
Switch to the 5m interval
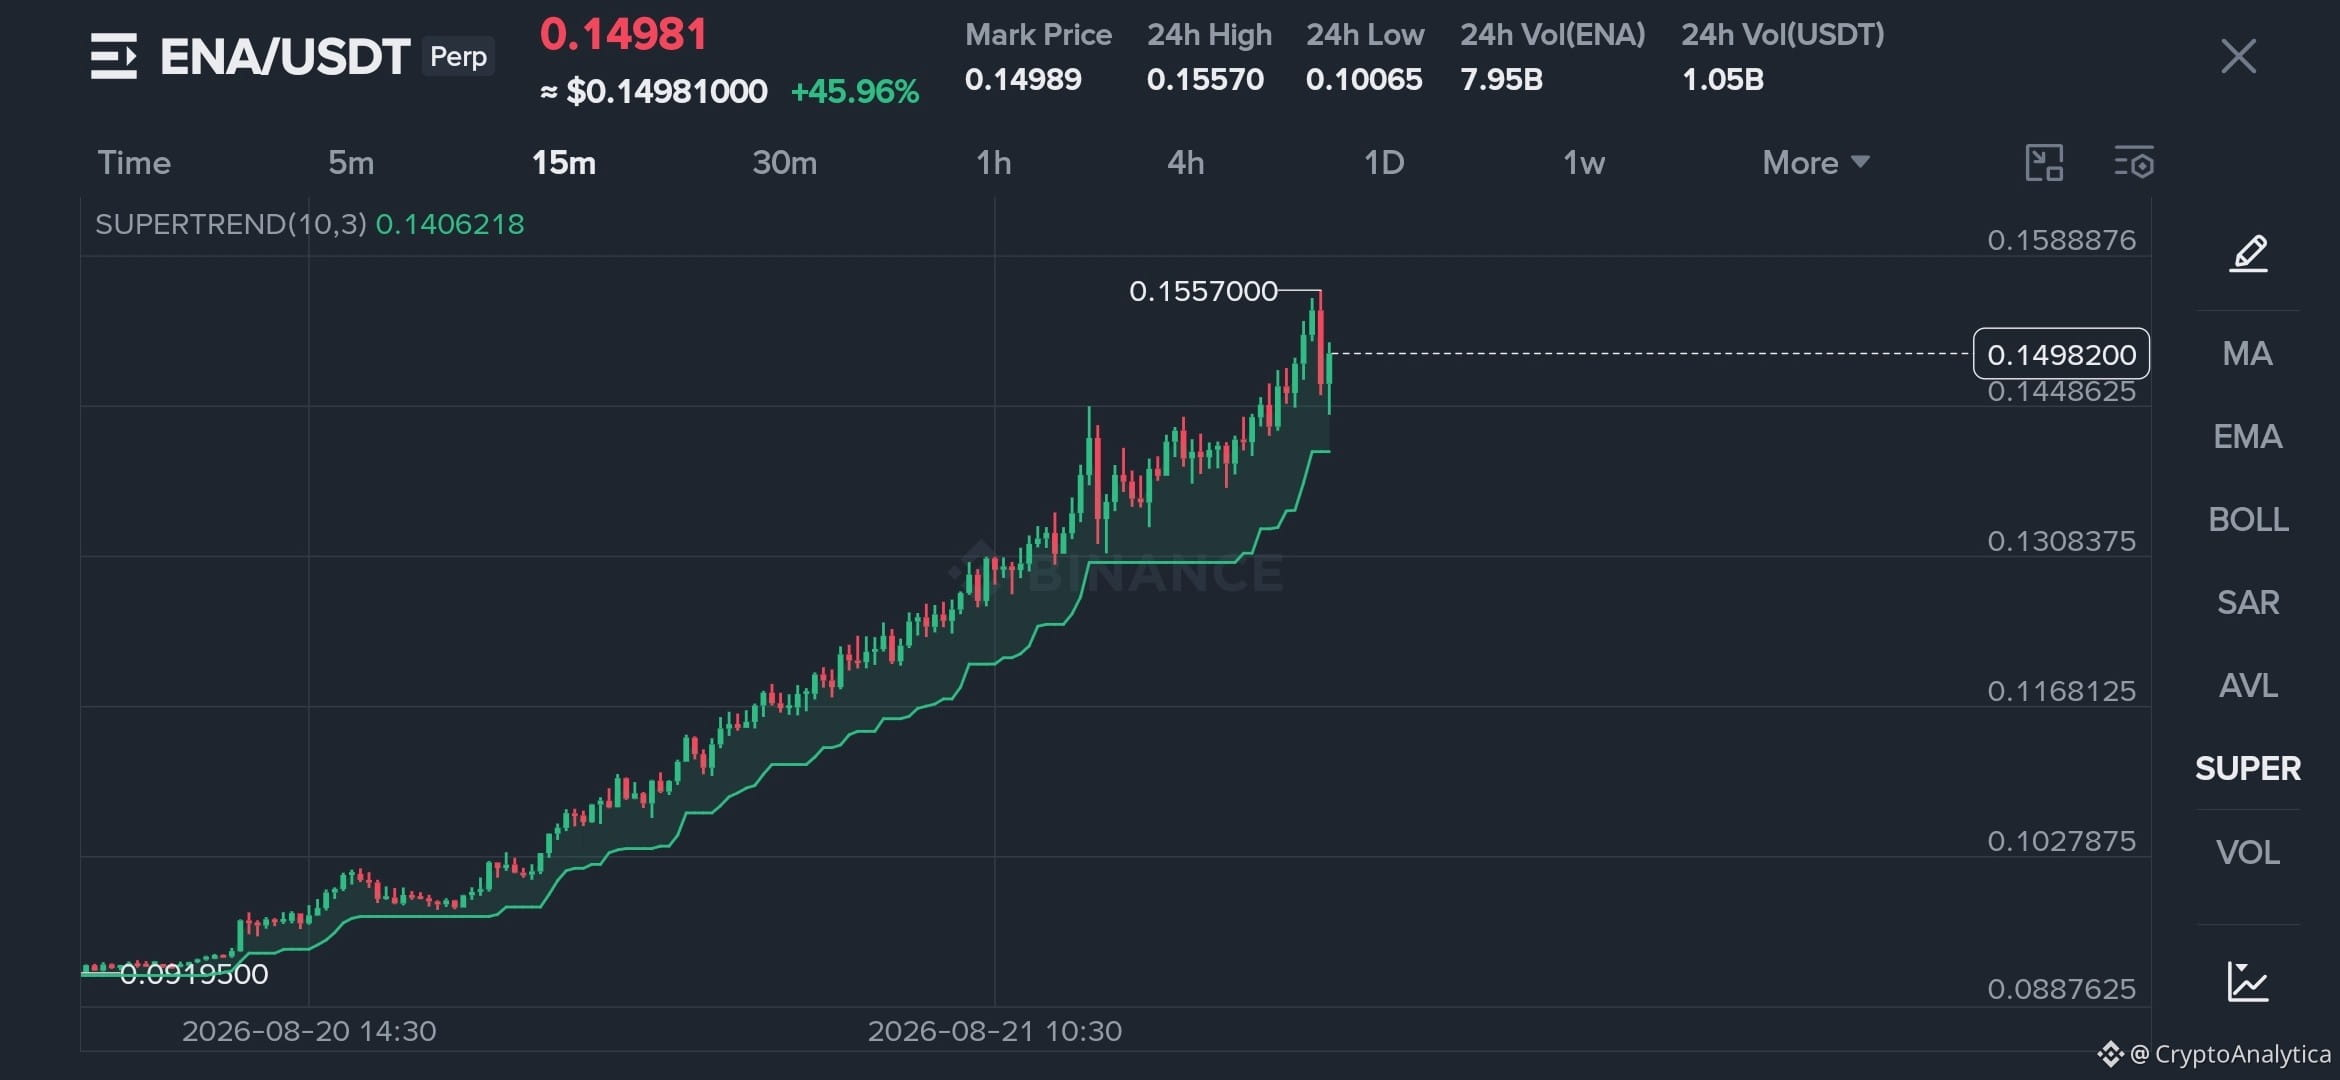pyautogui.click(x=351, y=163)
